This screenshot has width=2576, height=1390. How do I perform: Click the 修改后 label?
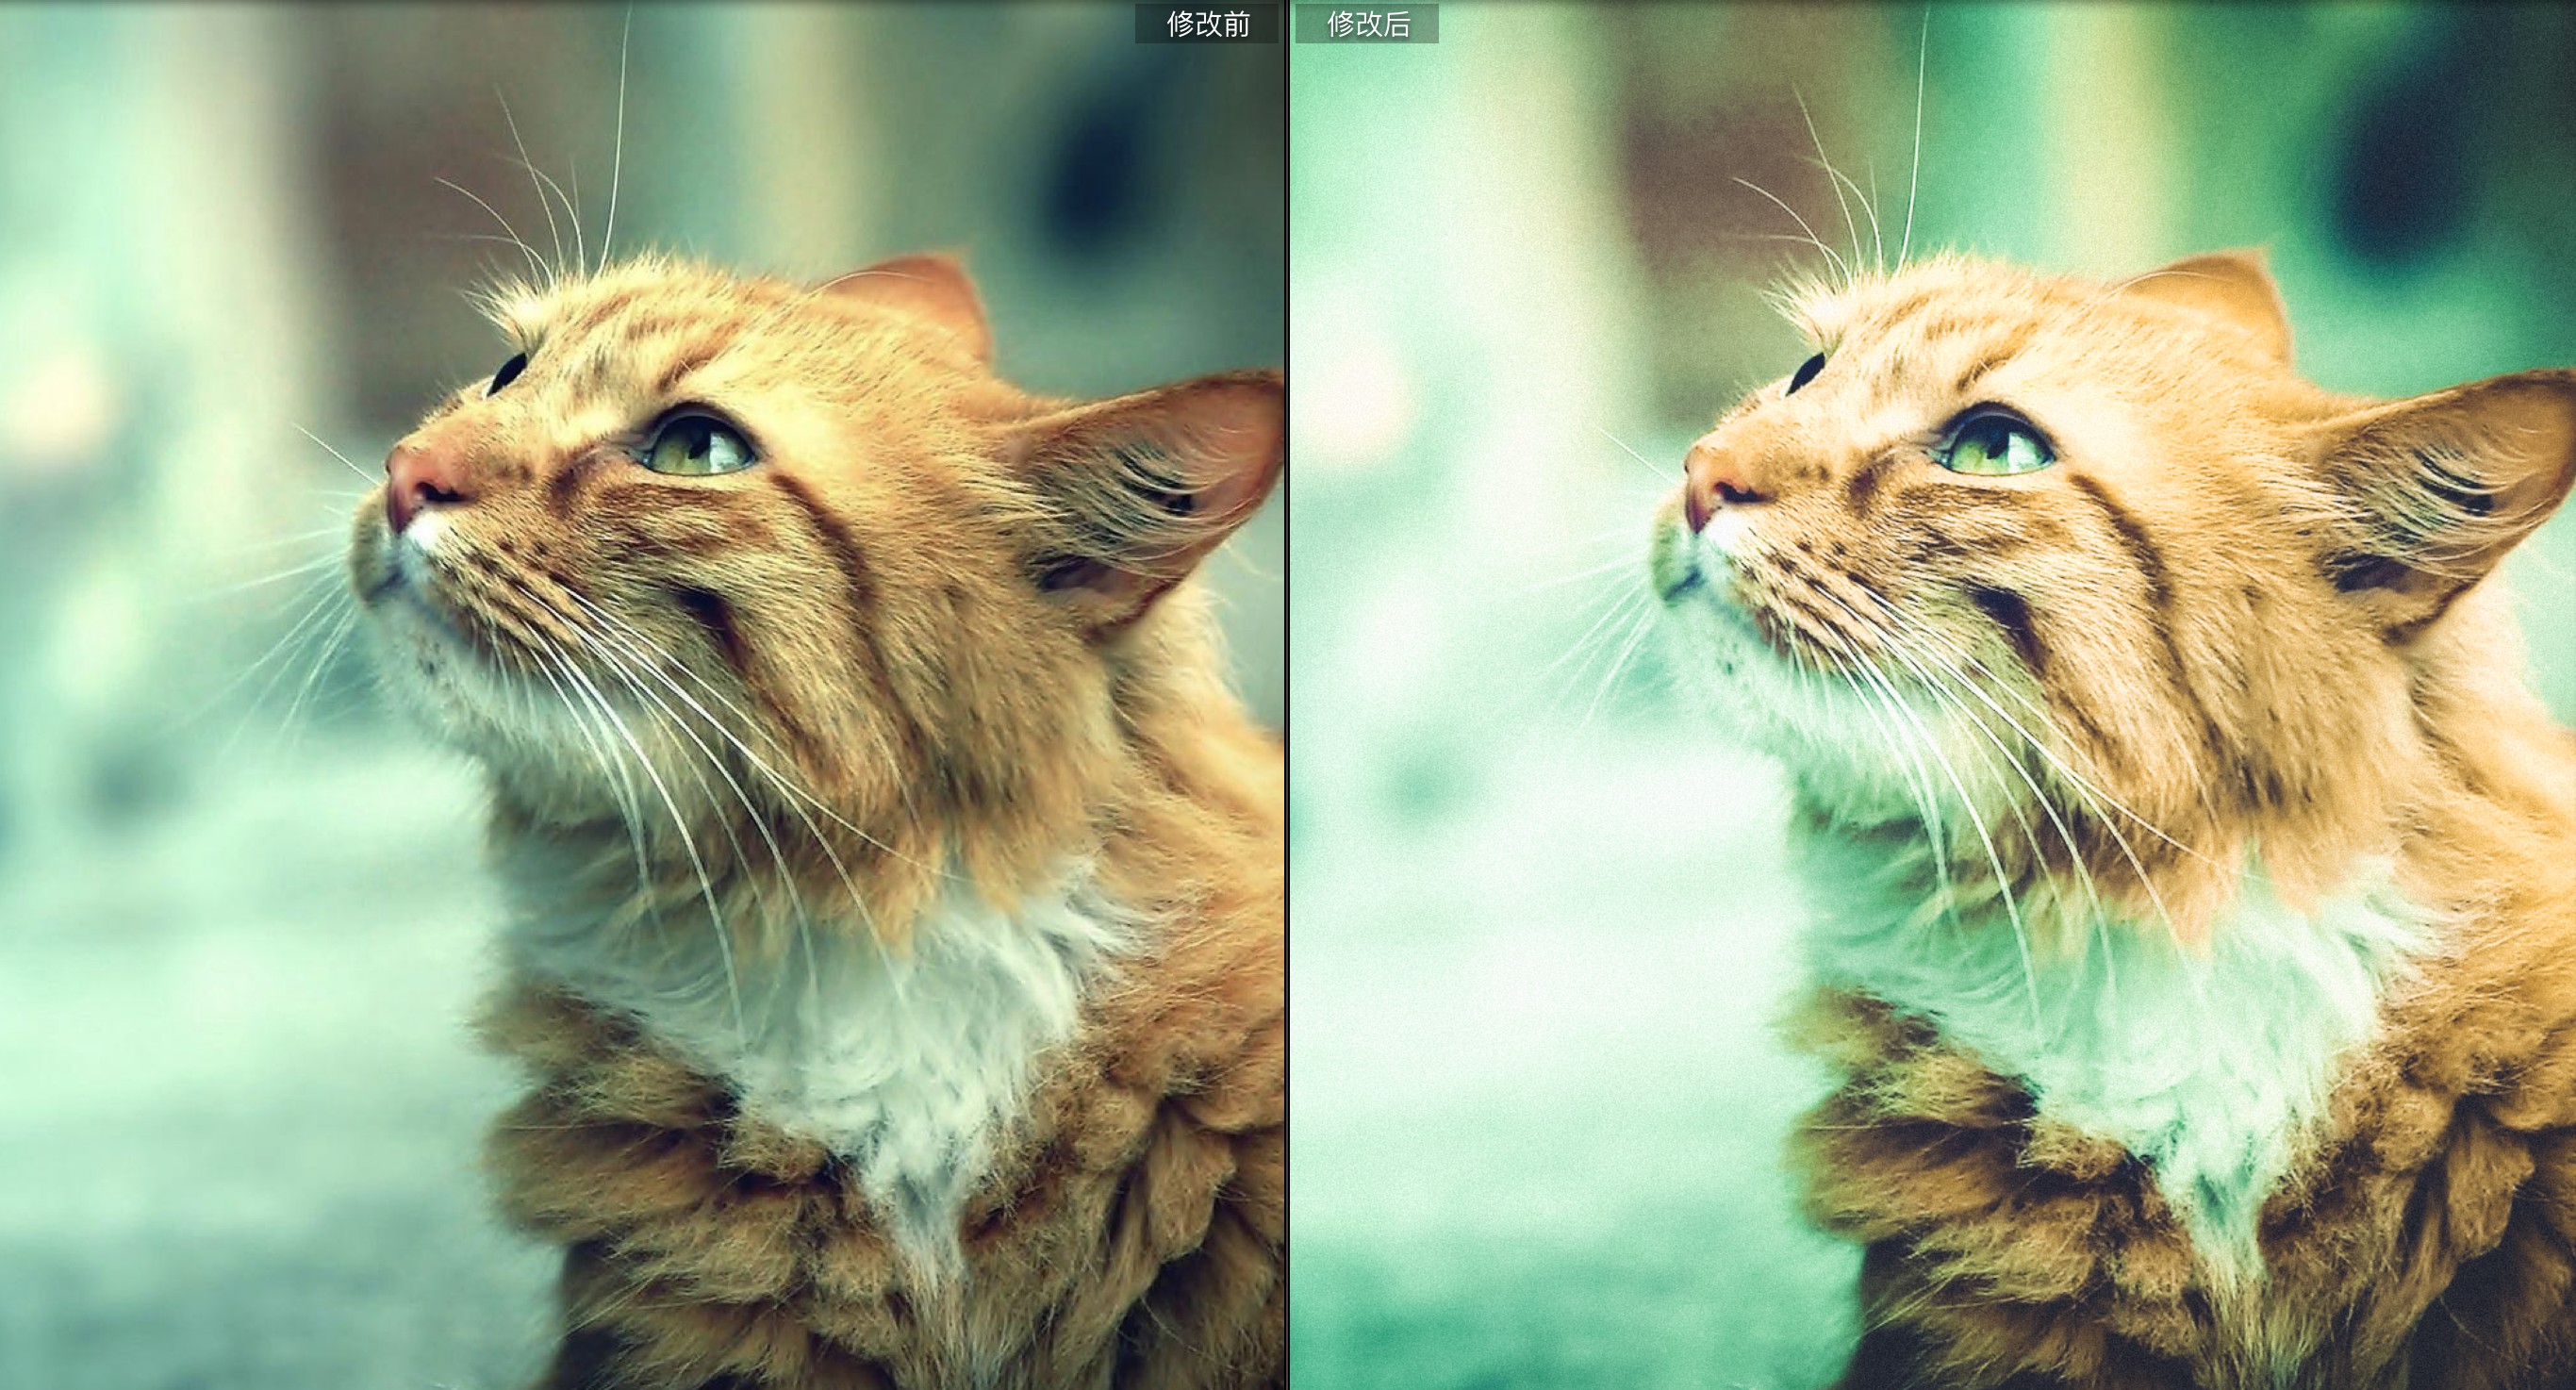tap(1367, 24)
